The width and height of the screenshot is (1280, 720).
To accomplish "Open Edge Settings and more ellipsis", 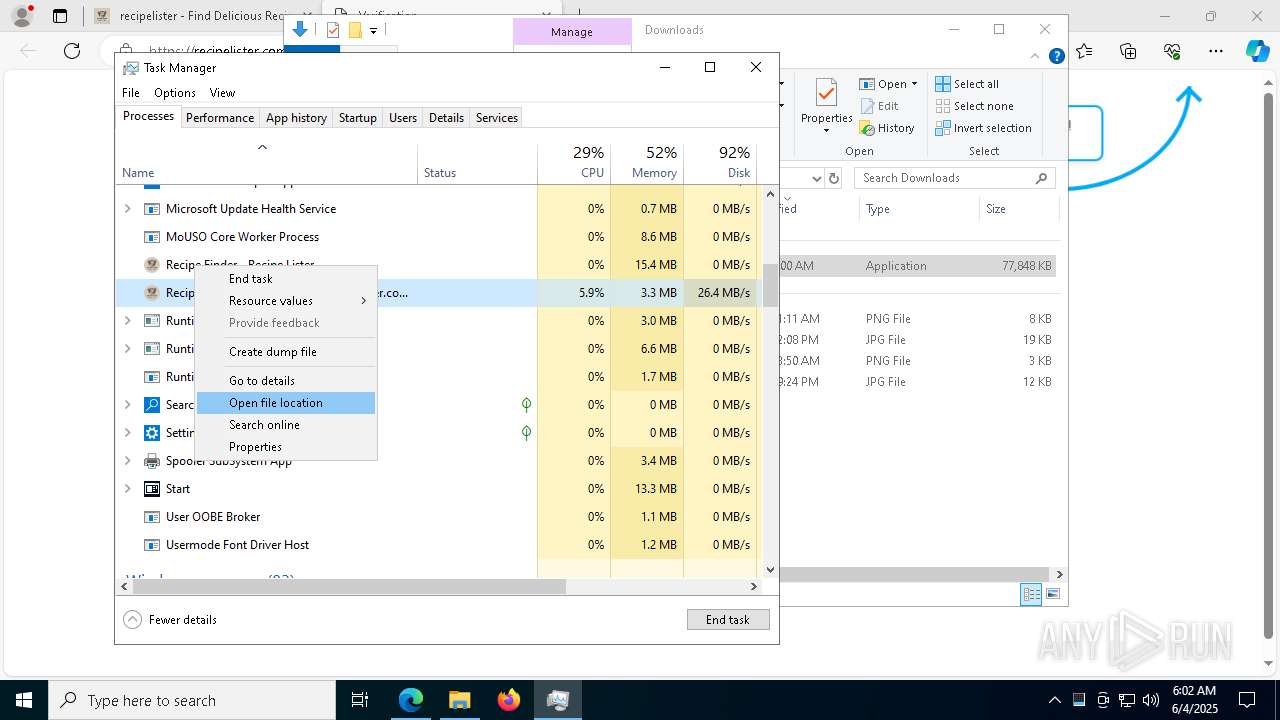I will click(1215, 51).
